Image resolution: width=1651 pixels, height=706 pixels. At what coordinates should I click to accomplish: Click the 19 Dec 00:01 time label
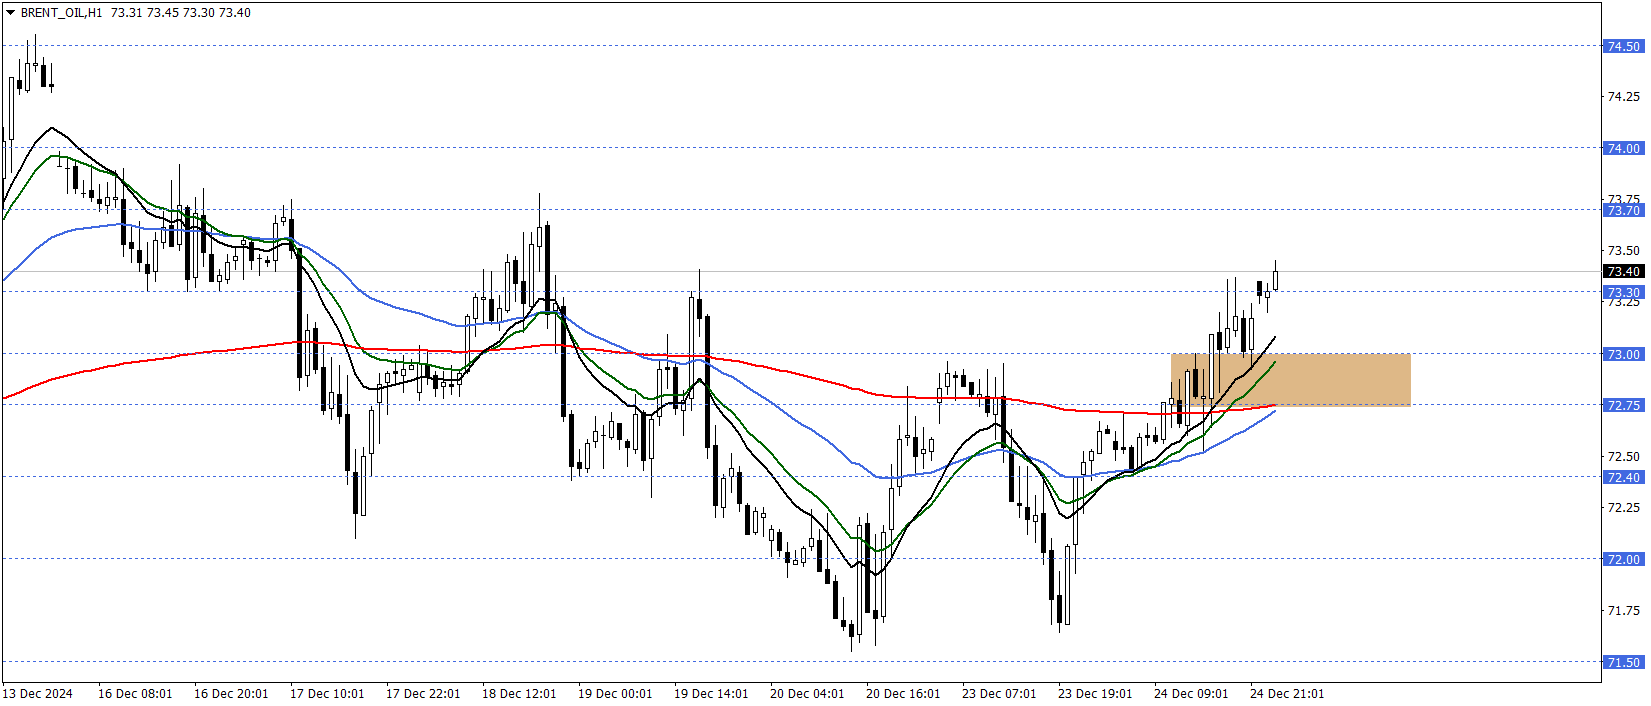coord(615,694)
